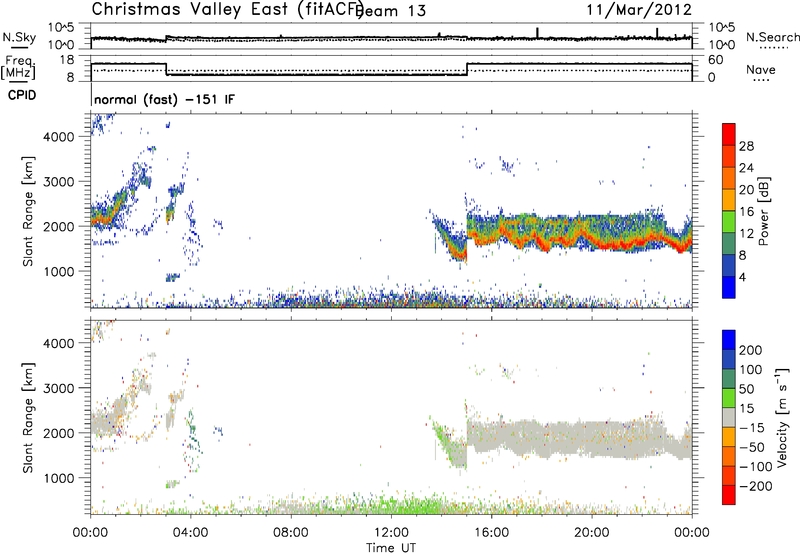Click the red power backscatter band near 20:00
This screenshot has height=554, width=800.
pos(592,240)
